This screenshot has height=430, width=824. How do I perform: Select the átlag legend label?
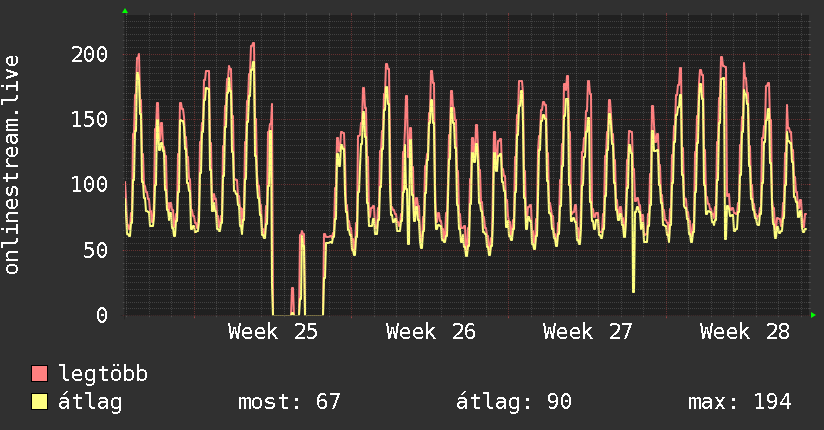pos(90,402)
